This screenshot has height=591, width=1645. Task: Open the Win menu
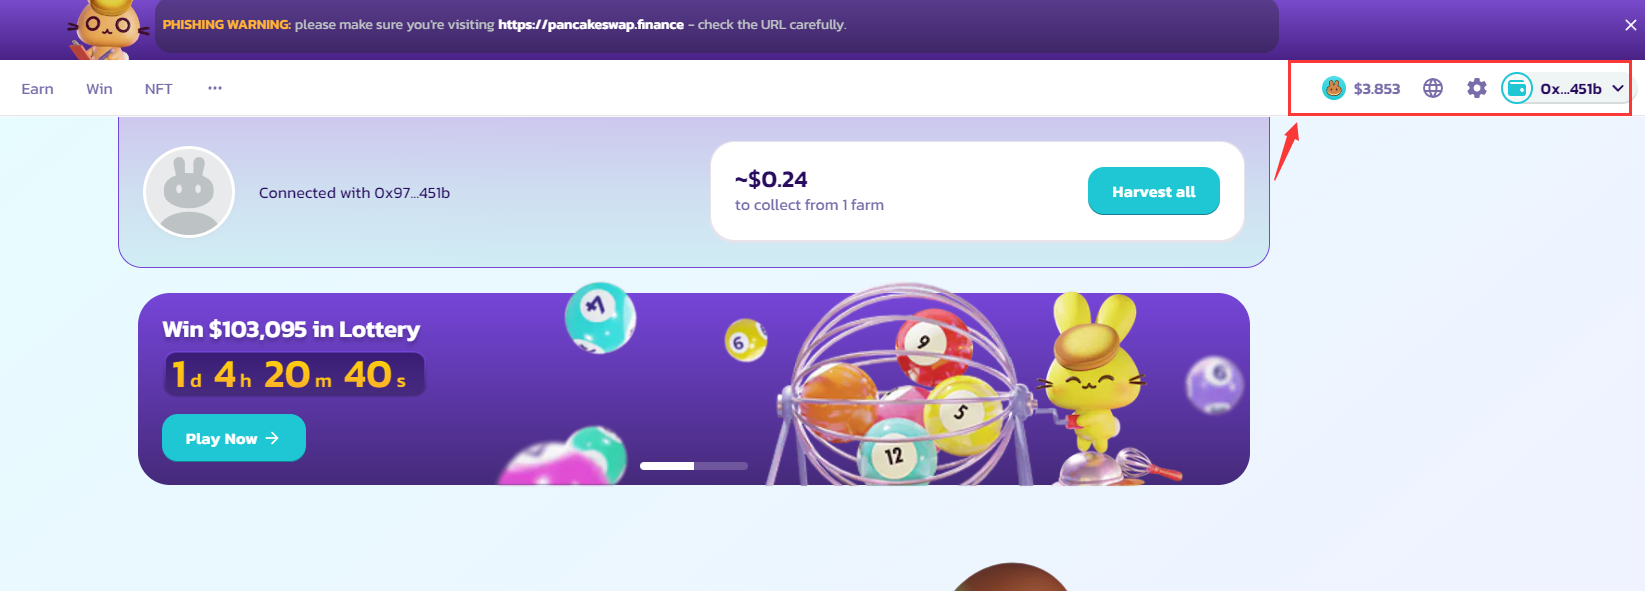(x=99, y=89)
